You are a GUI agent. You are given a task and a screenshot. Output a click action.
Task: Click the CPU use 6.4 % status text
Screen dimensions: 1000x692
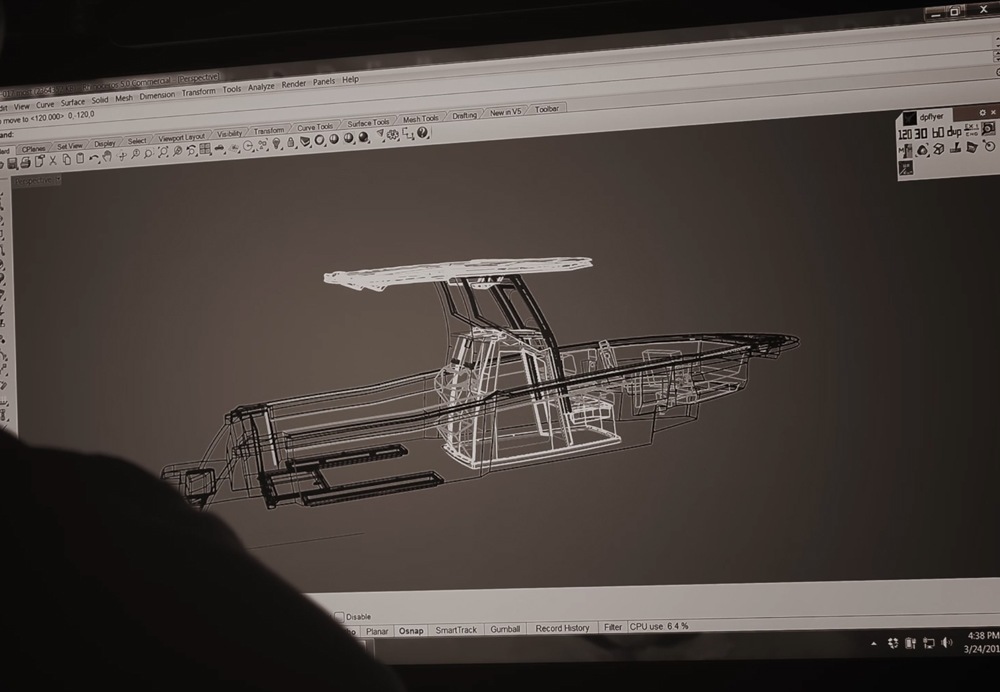[x=659, y=626]
